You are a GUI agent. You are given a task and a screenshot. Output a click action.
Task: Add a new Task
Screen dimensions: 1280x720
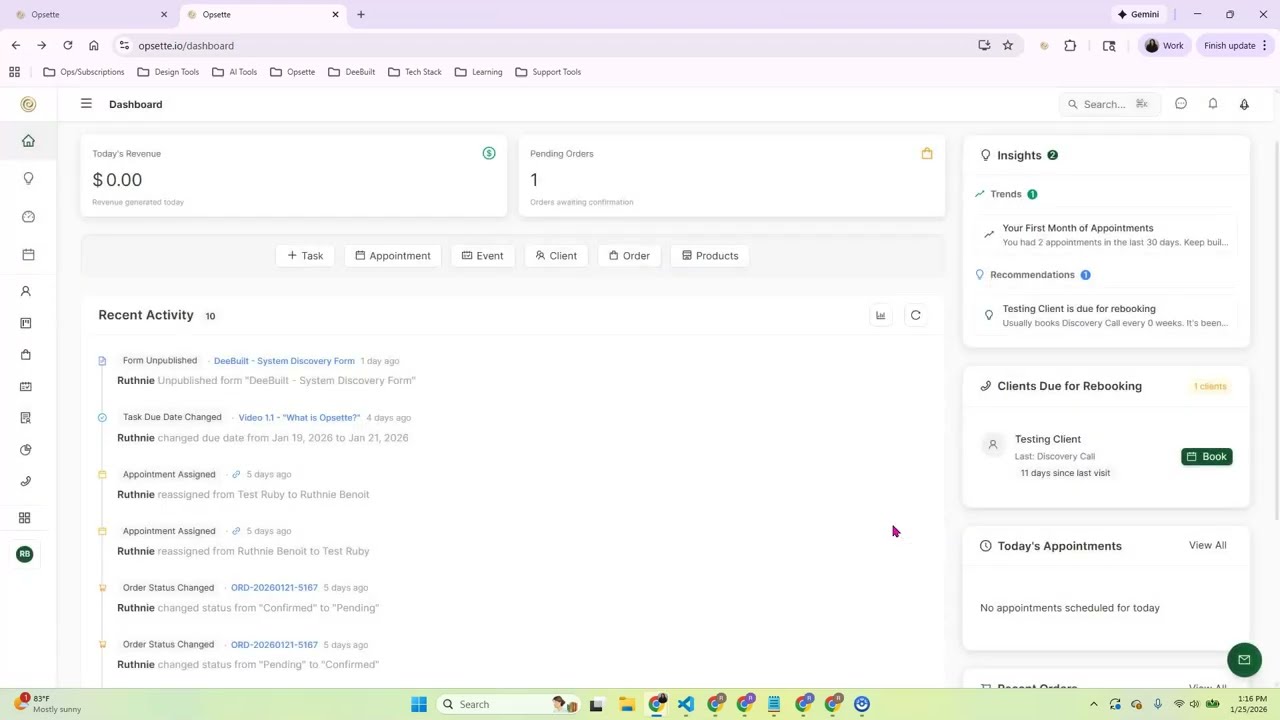pyautogui.click(x=305, y=256)
